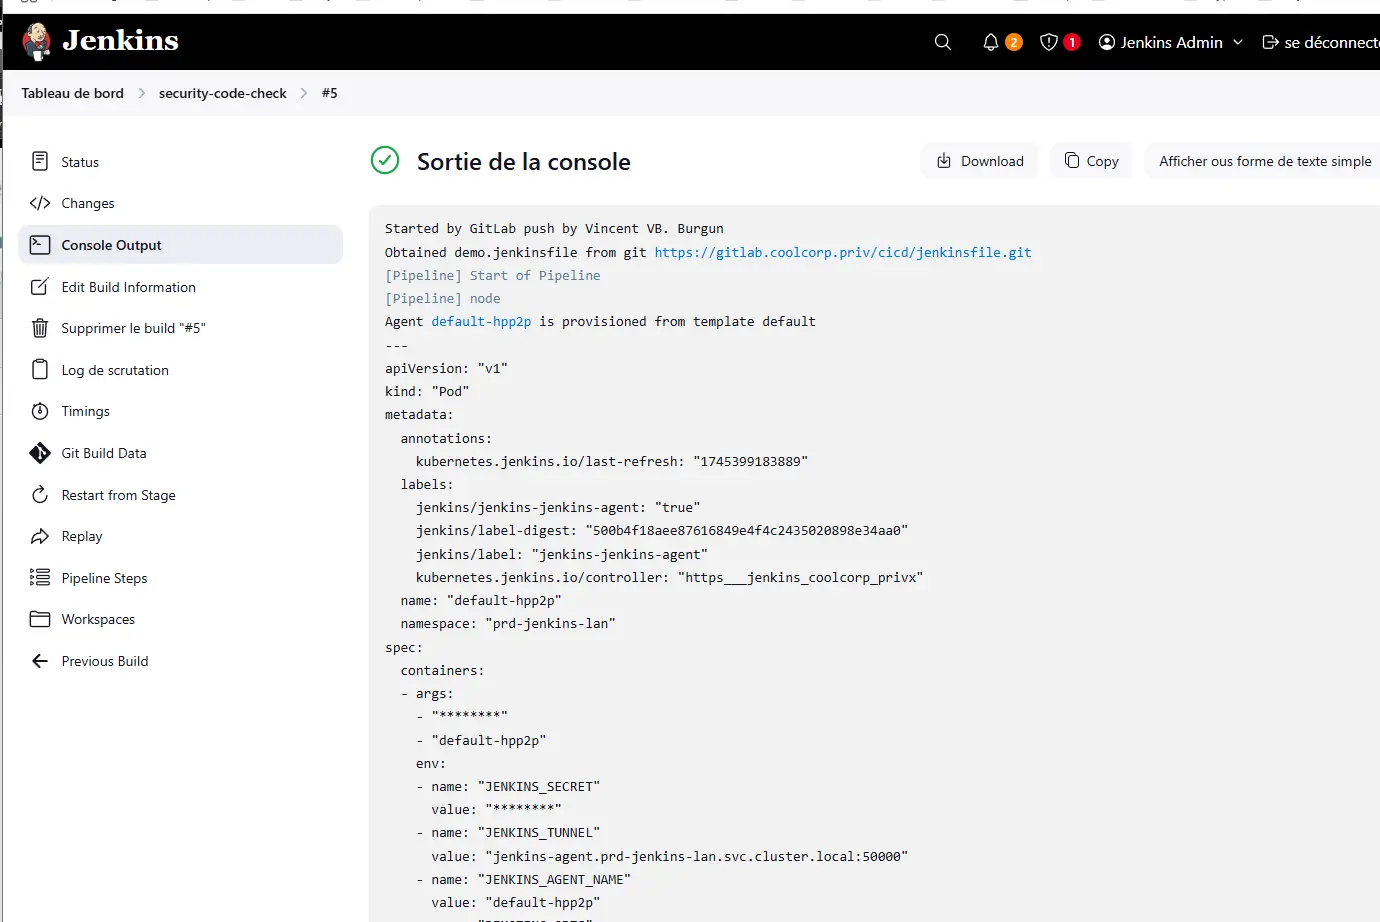Click the Copy text label
Screen dimensions: 1380x922
1102,161
